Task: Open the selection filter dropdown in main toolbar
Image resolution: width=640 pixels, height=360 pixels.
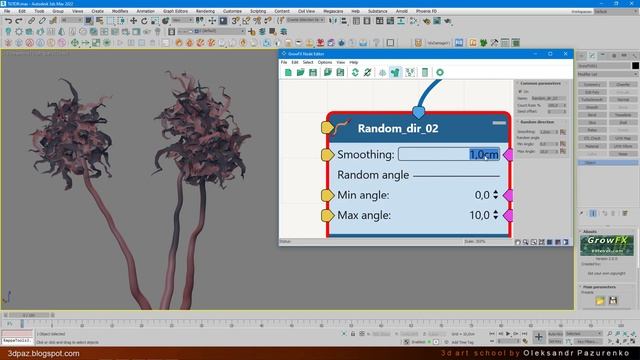Action: pos(71,20)
